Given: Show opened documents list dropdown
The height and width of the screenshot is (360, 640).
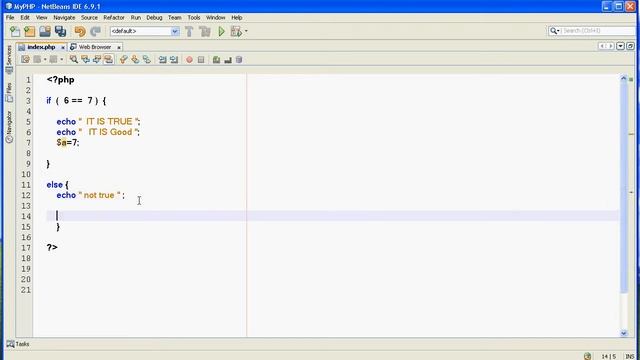Looking at the screenshot, I should [x=620, y=46].
